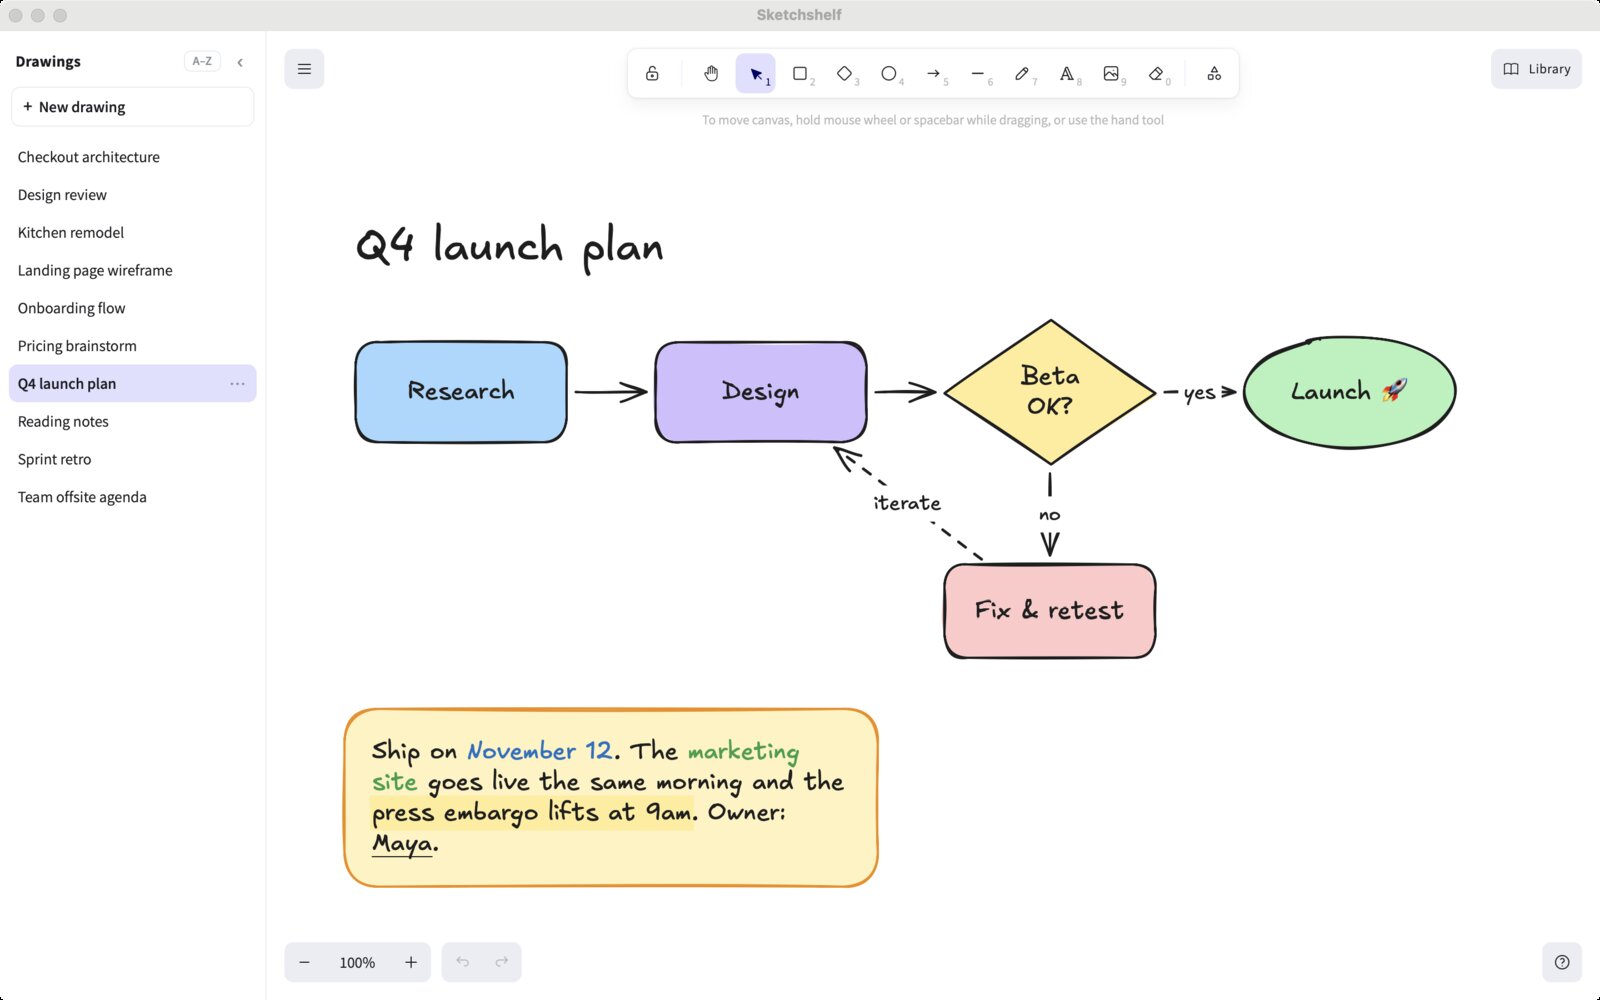
Task: Select the purple Design box
Action: (x=761, y=392)
